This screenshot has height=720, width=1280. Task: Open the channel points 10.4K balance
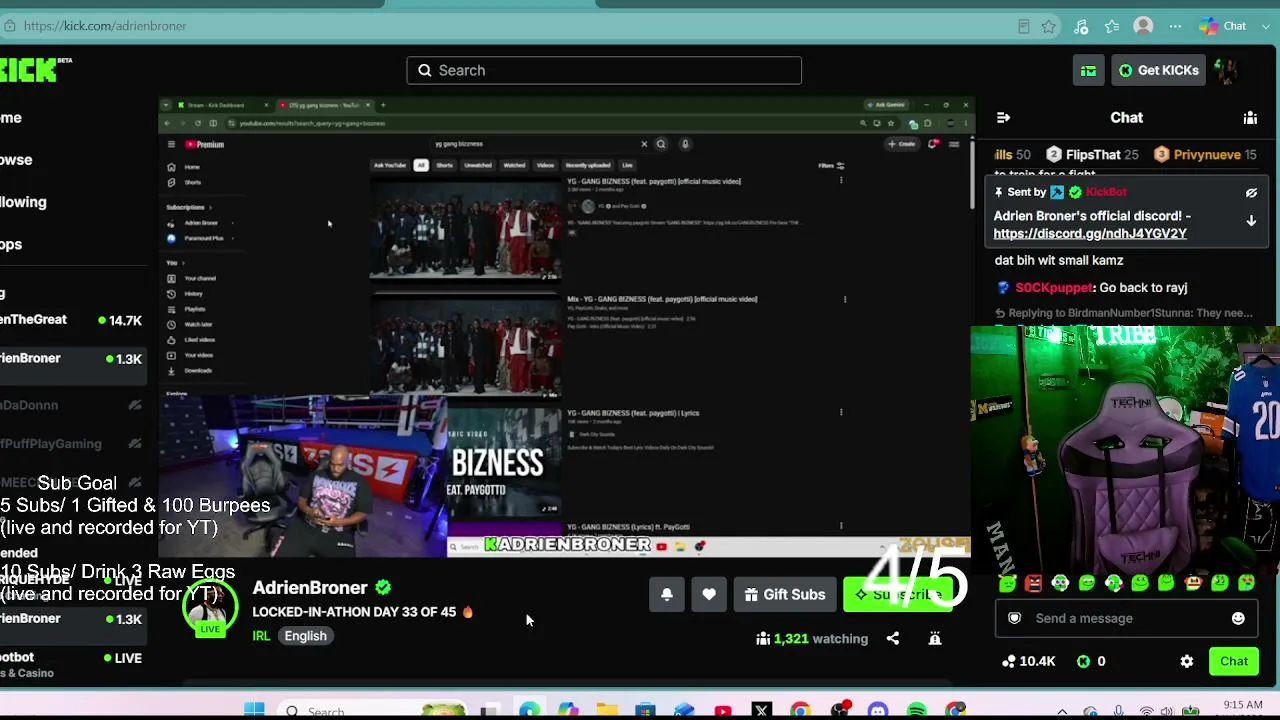pyautogui.click(x=1028, y=662)
